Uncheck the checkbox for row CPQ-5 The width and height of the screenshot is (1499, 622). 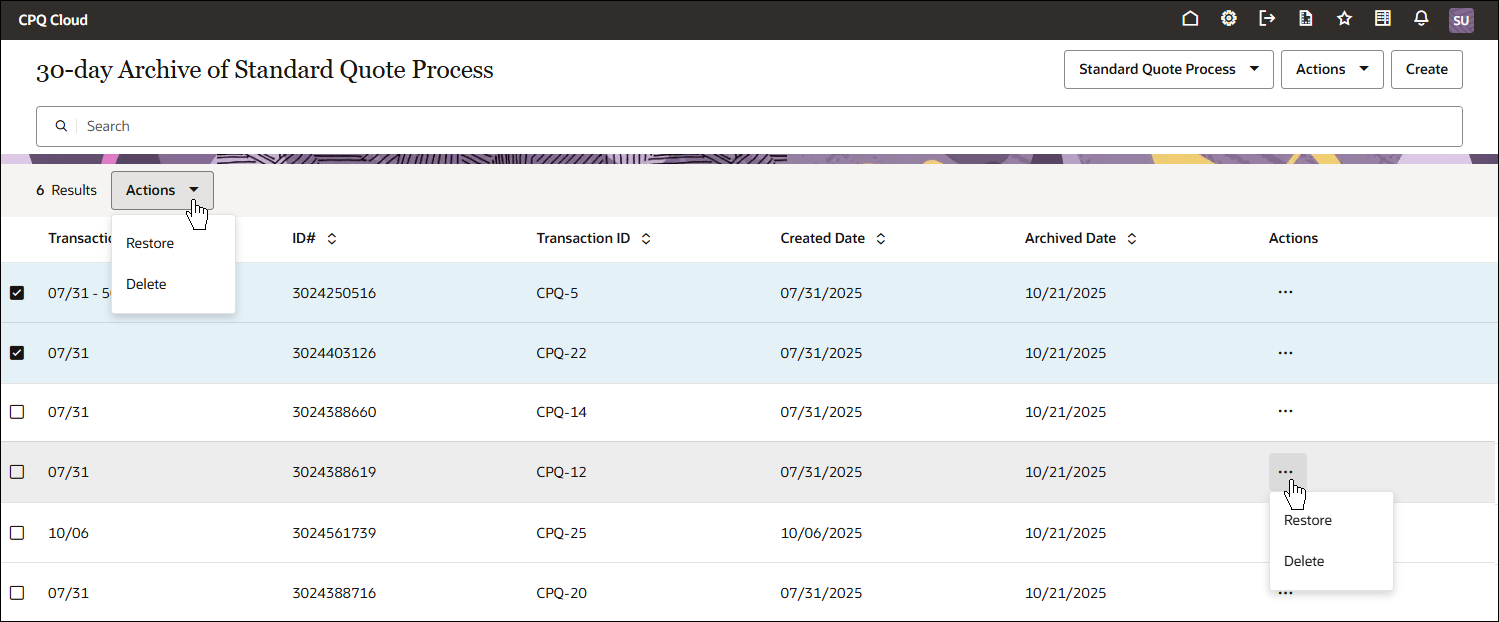tap(17, 293)
